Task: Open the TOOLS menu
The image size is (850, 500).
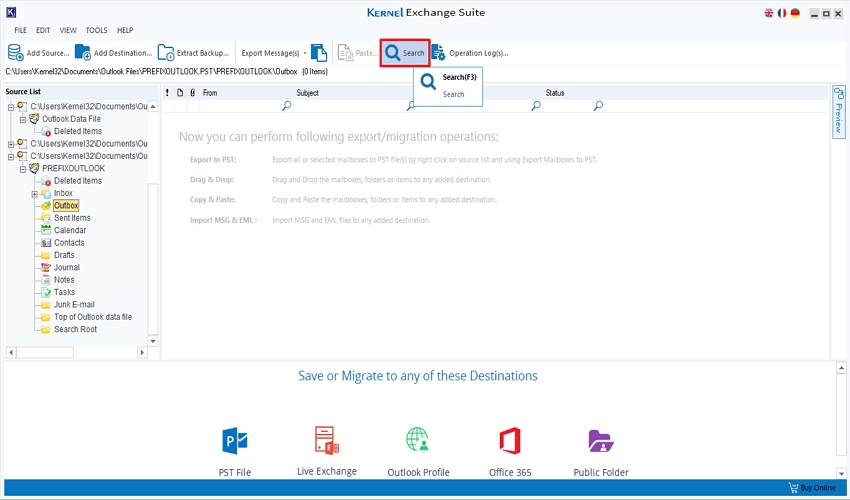Action: (x=96, y=30)
